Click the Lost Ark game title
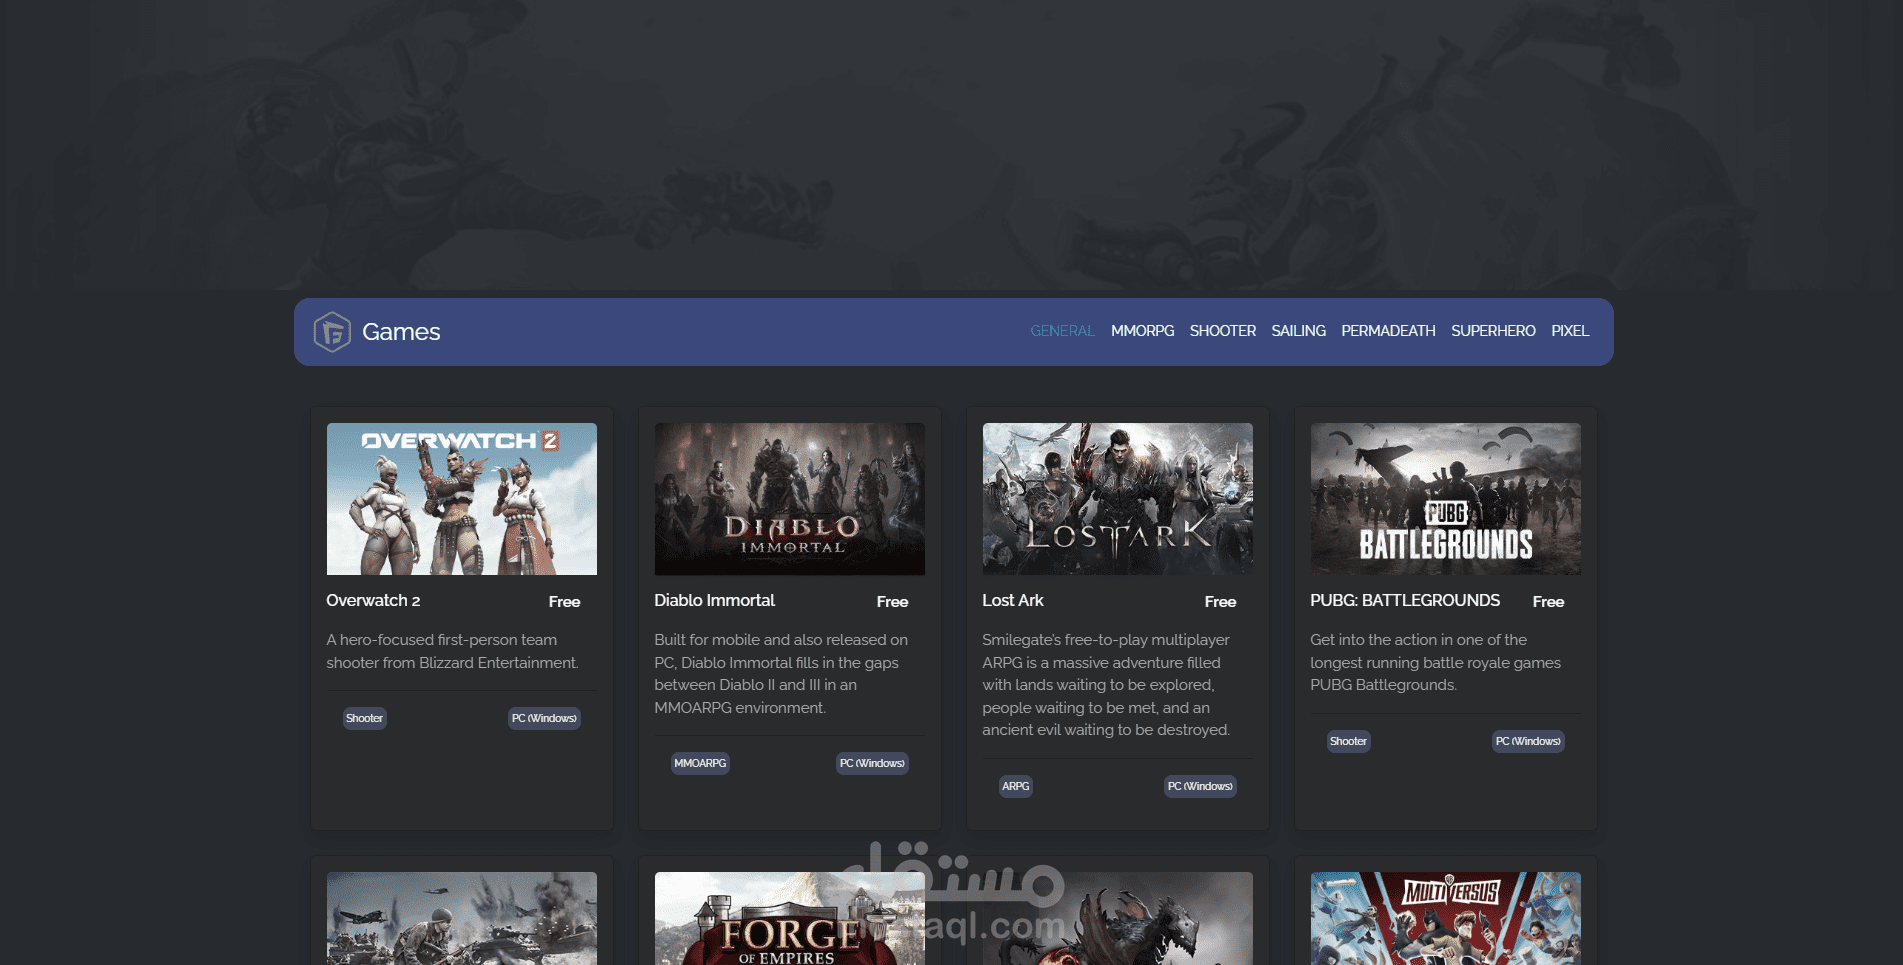The width and height of the screenshot is (1903, 965). pyautogui.click(x=1013, y=600)
